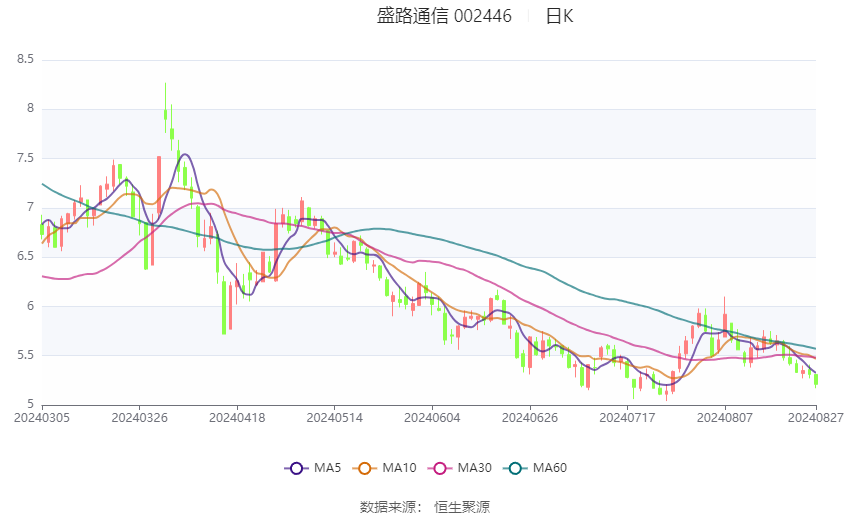Hide MA10 series using its legend text
This screenshot has height=517, width=850.
[399, 467]
